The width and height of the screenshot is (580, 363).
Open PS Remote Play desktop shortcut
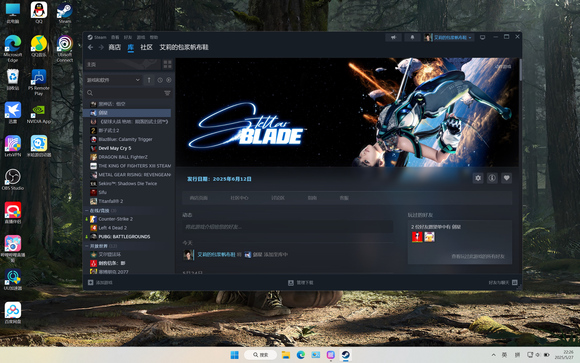click(39, 82)
